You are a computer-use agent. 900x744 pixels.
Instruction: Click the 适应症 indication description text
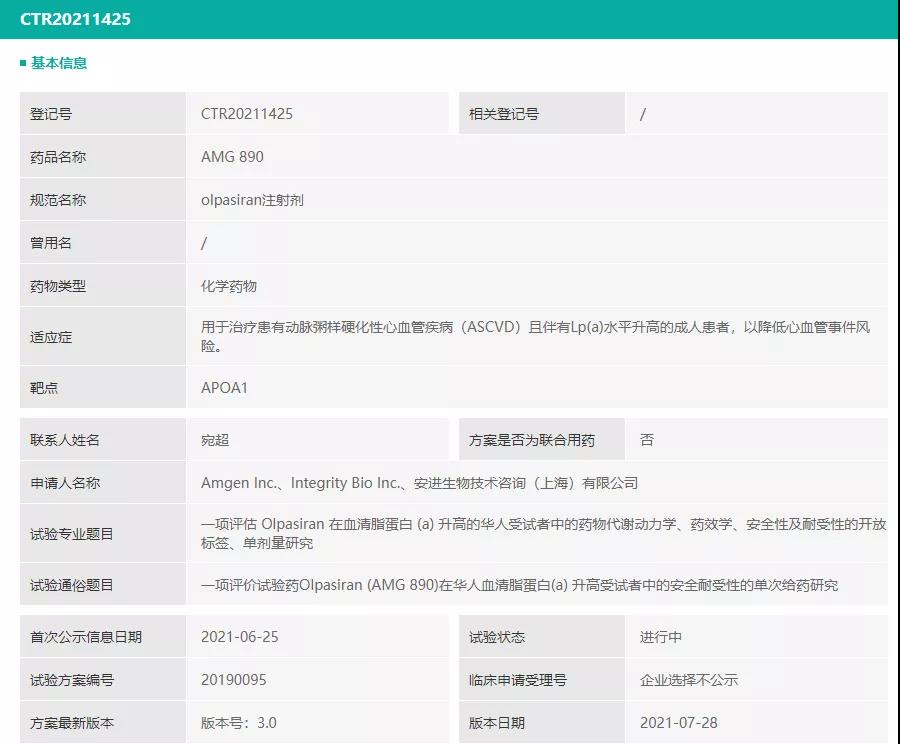(x=535, y=337)
